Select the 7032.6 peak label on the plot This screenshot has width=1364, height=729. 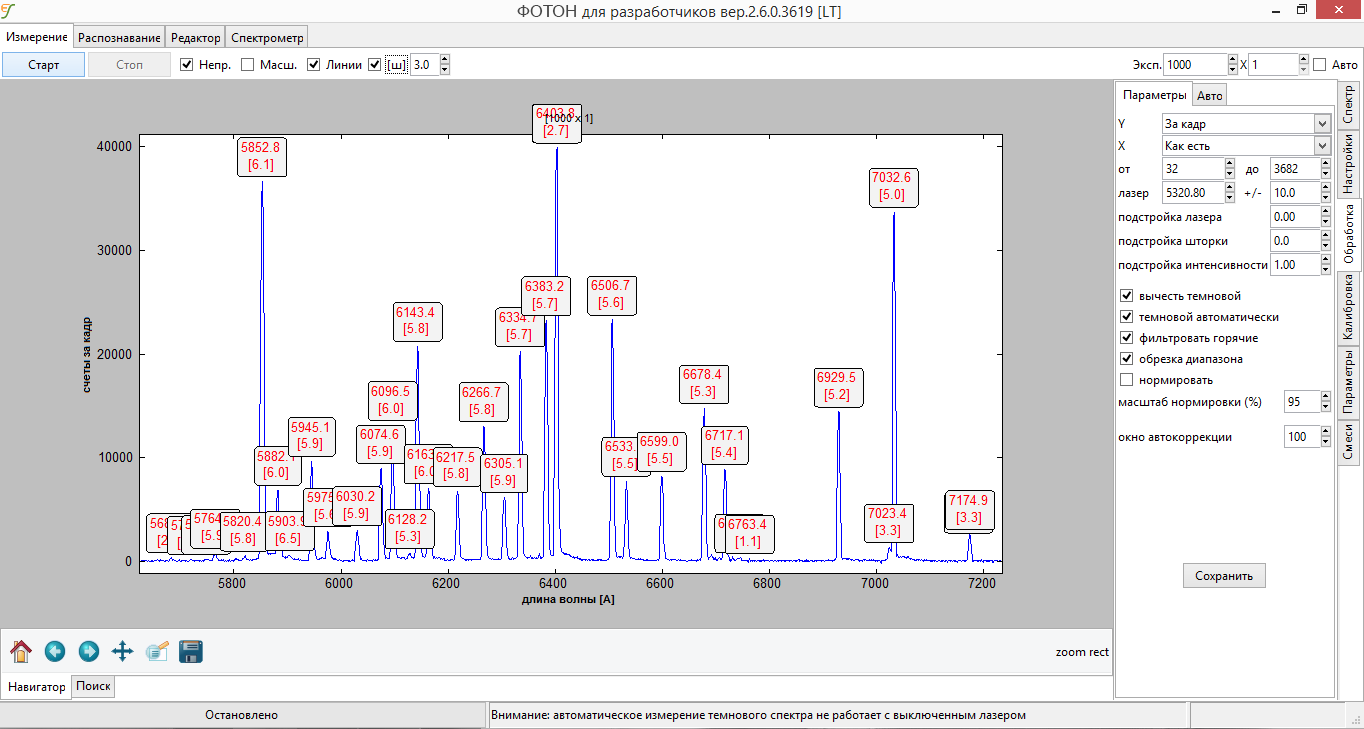(892, 187)
